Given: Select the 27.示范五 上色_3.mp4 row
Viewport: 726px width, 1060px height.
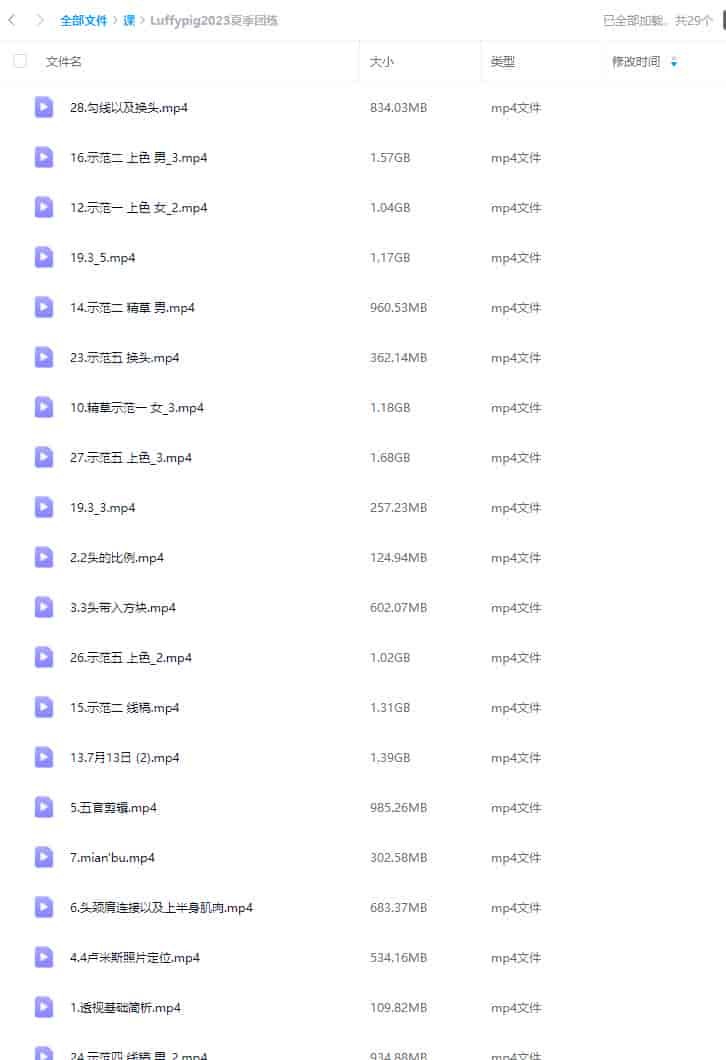Looking at the screenshot, I should coord(363,458).
